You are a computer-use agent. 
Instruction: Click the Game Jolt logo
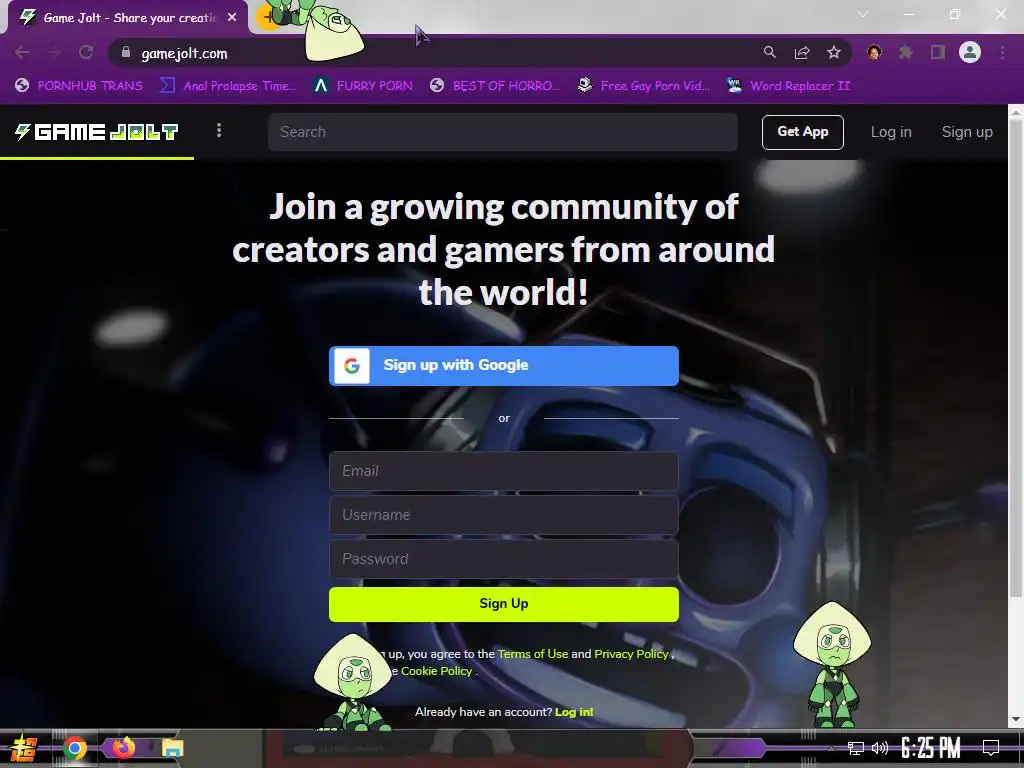(x=97, y=132)
